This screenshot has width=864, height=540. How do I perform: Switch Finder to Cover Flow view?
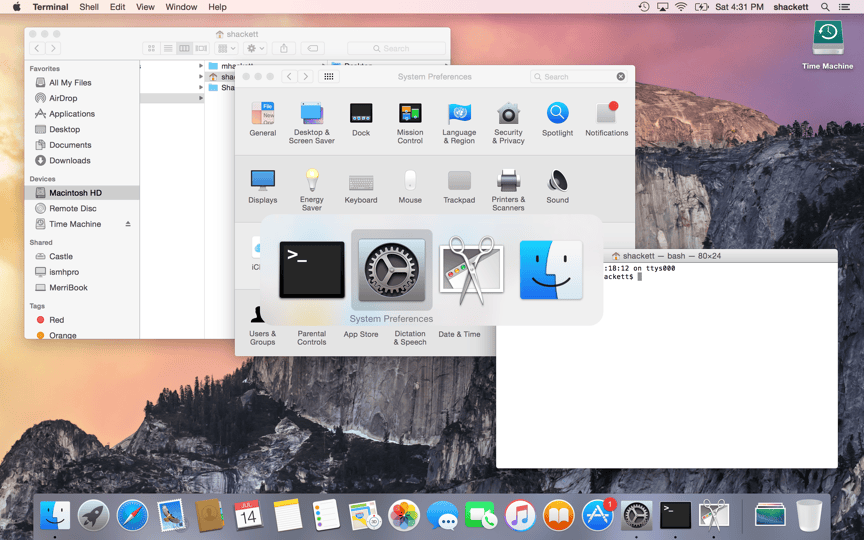pos(201,48)
